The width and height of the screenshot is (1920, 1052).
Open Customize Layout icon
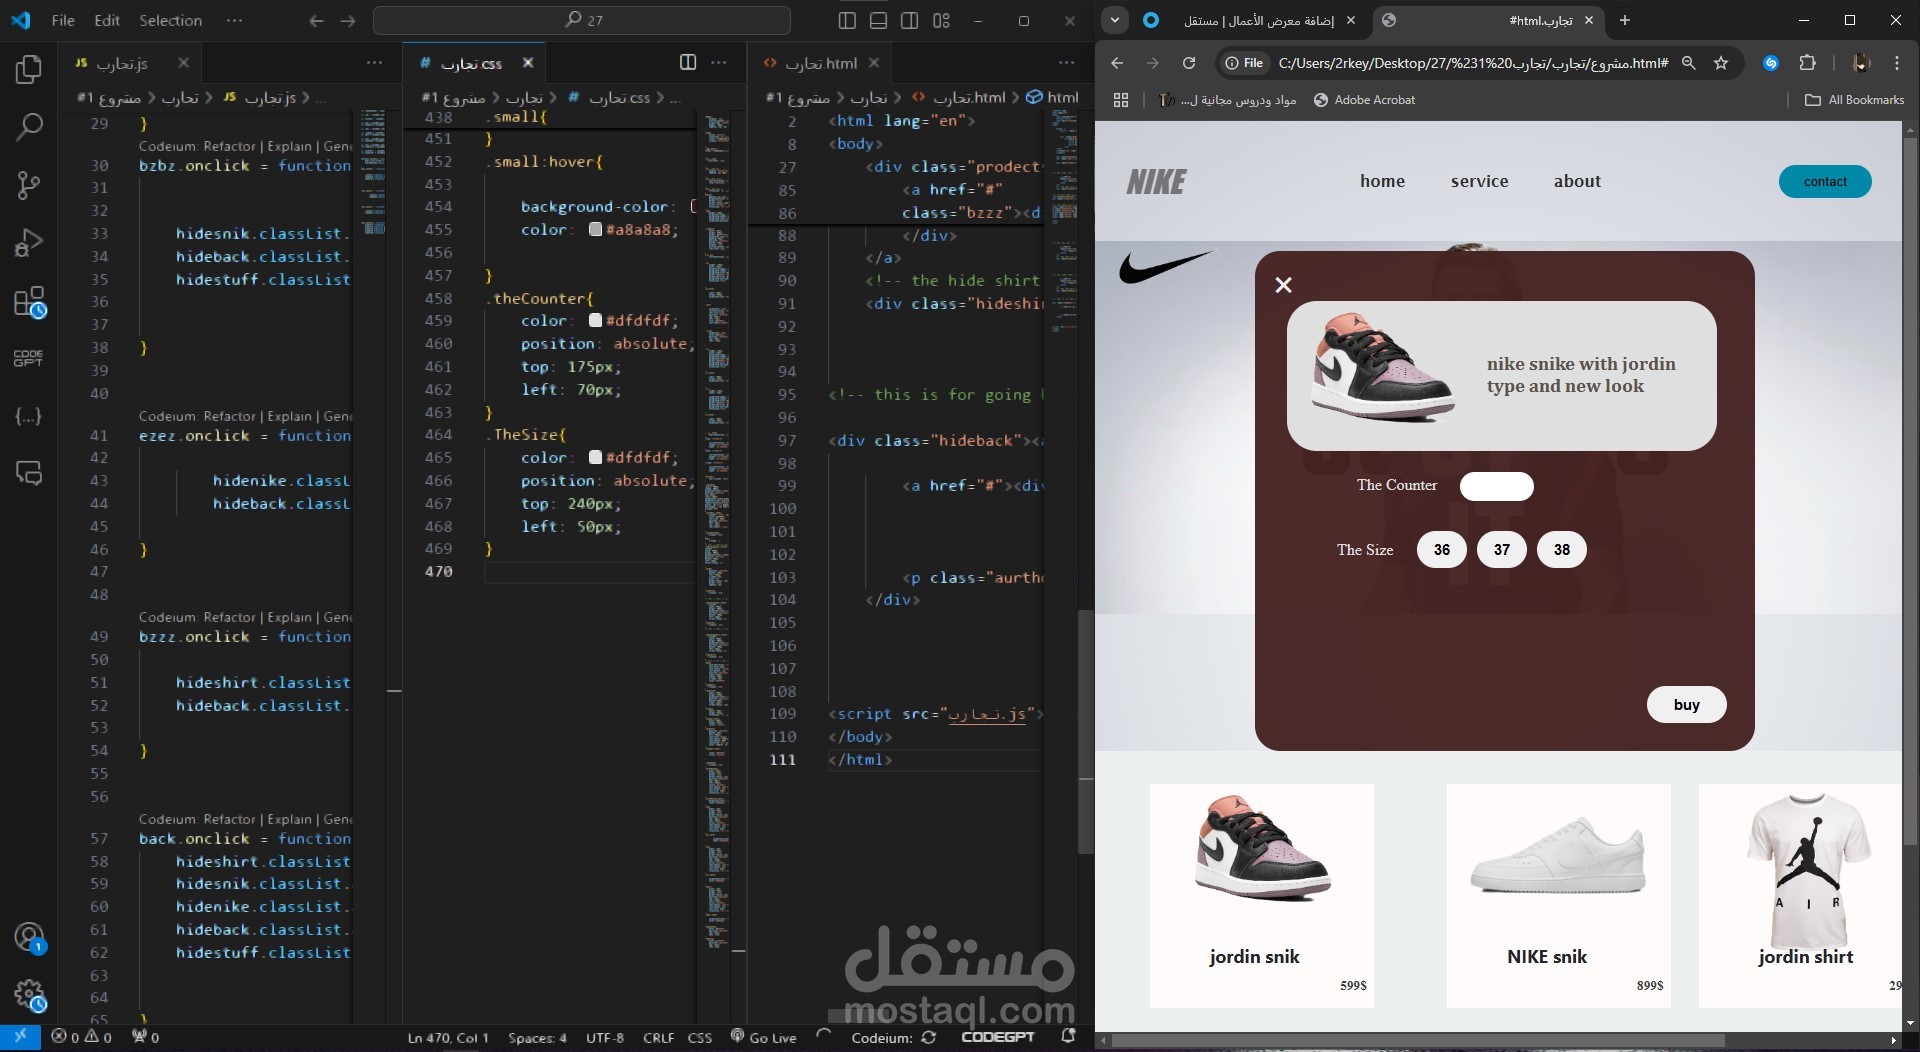[x=941, y=20]
